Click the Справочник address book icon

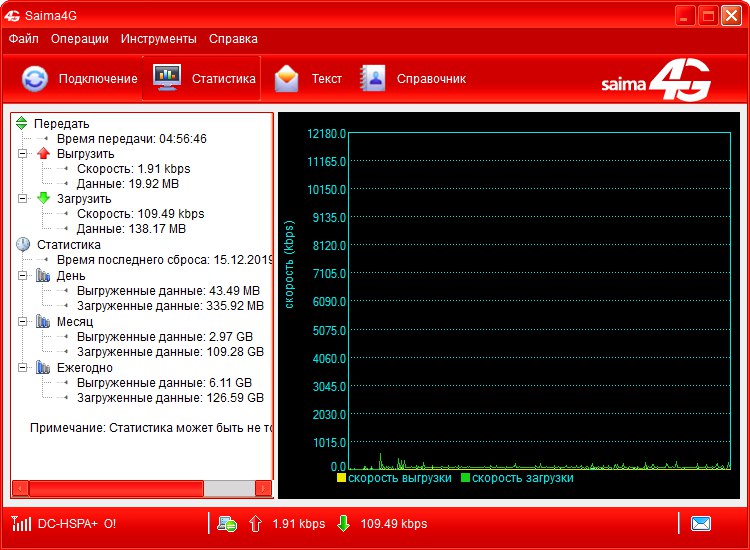click(x=373, y=78)
